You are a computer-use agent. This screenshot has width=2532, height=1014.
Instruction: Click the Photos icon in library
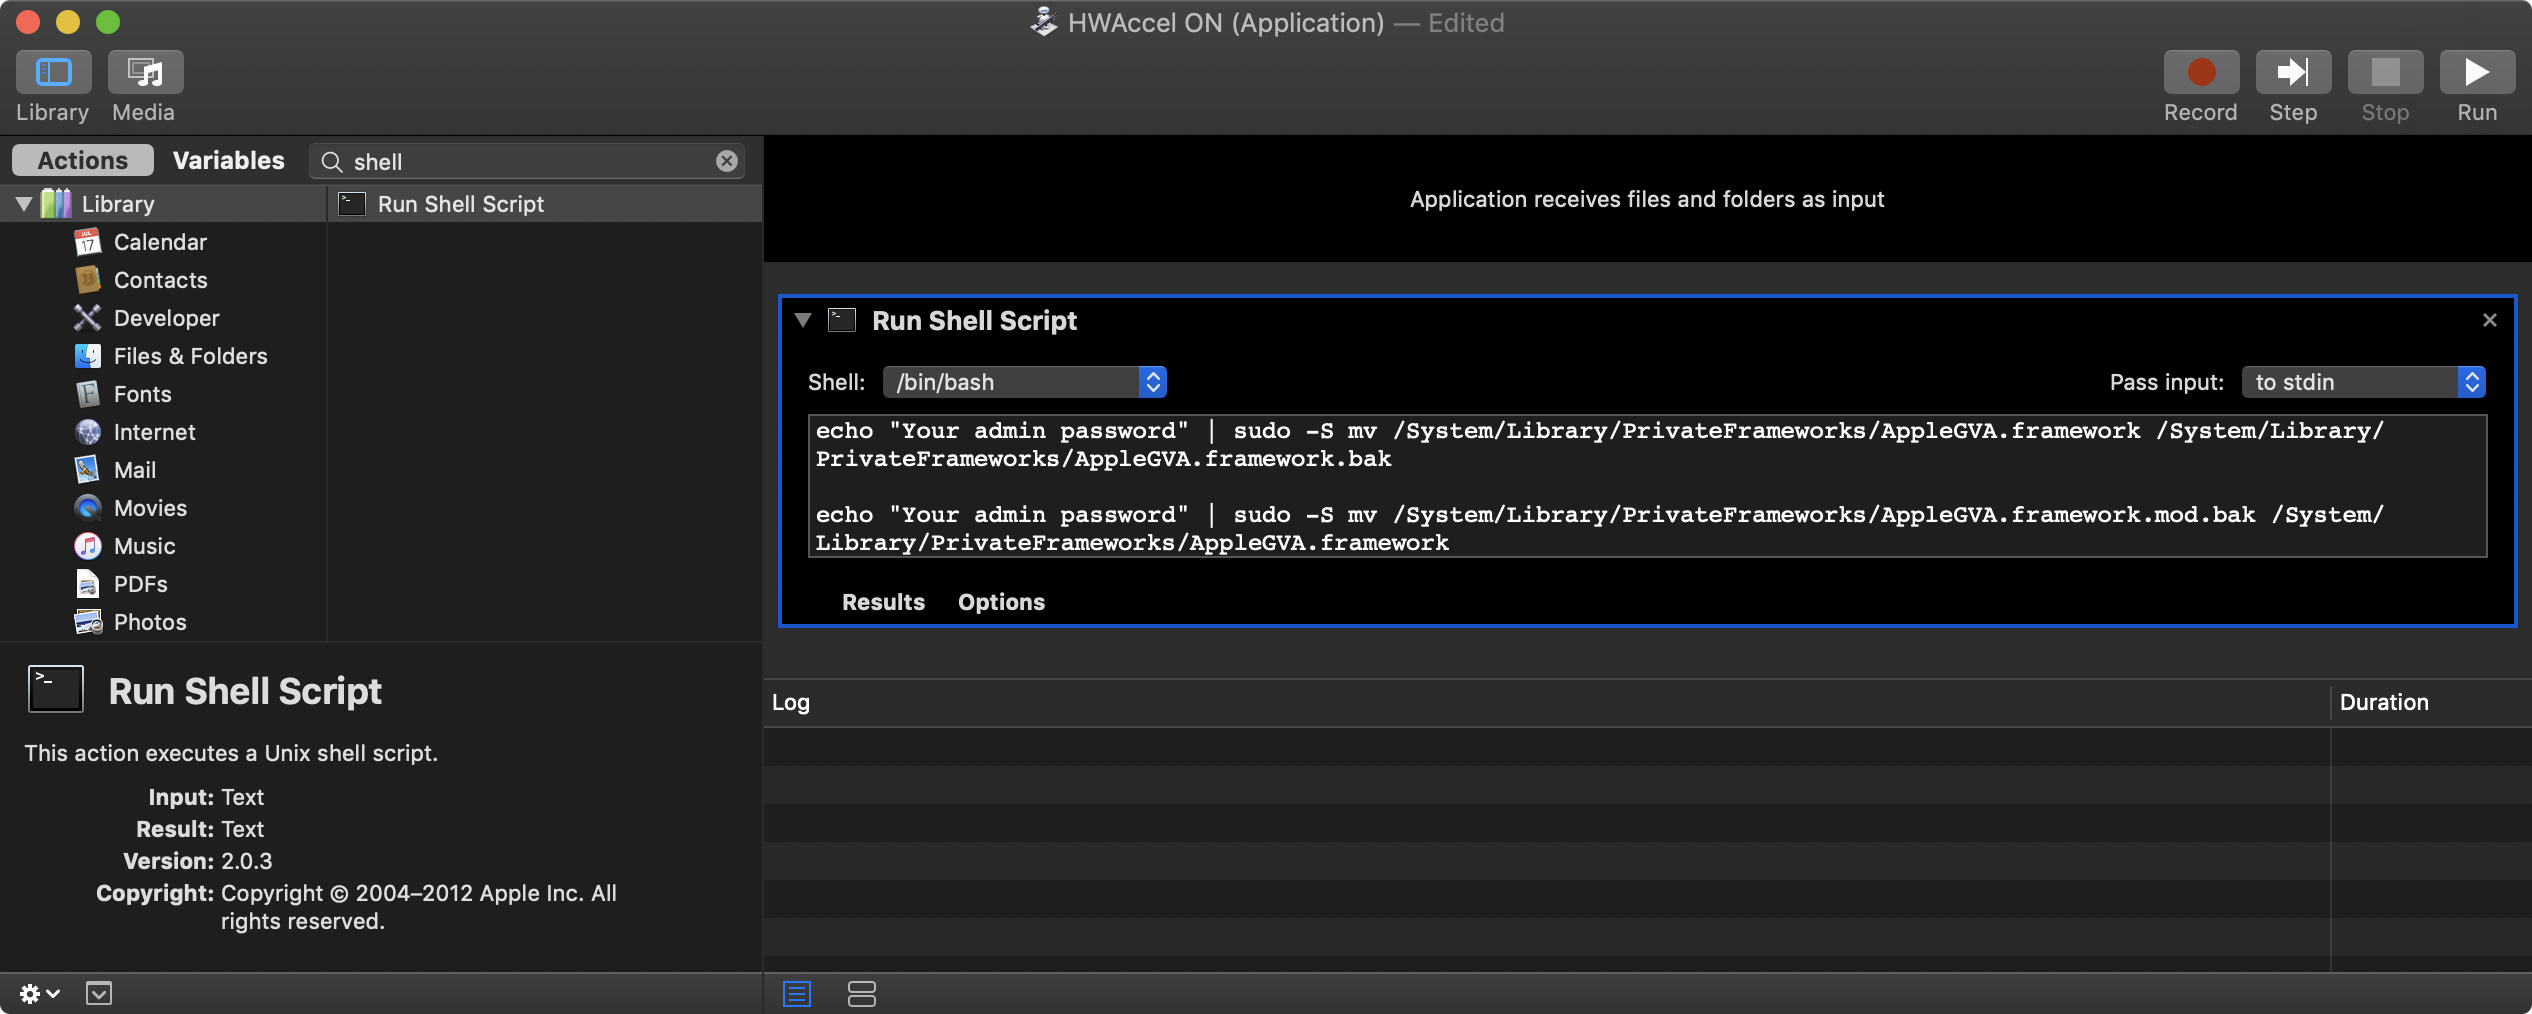(x=88, y=622)
